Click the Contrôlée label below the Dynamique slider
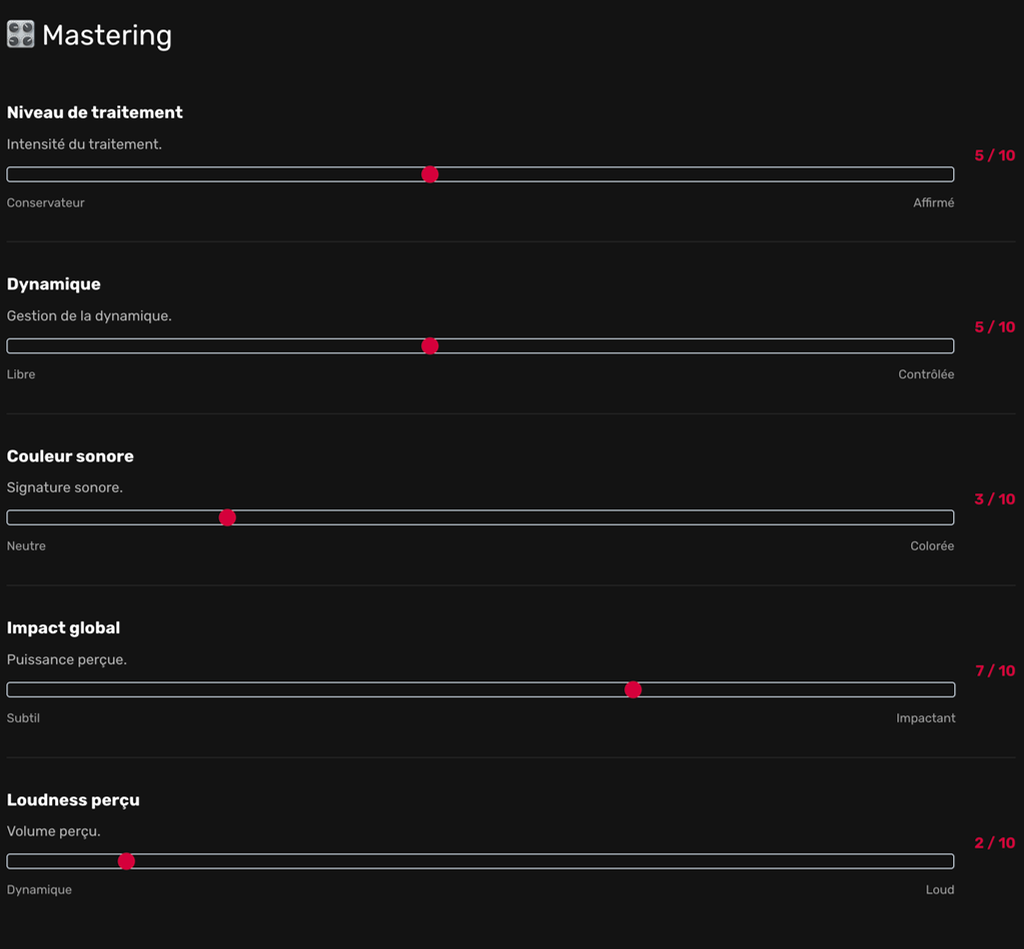Screen dimensions: 1024x949 928,374
